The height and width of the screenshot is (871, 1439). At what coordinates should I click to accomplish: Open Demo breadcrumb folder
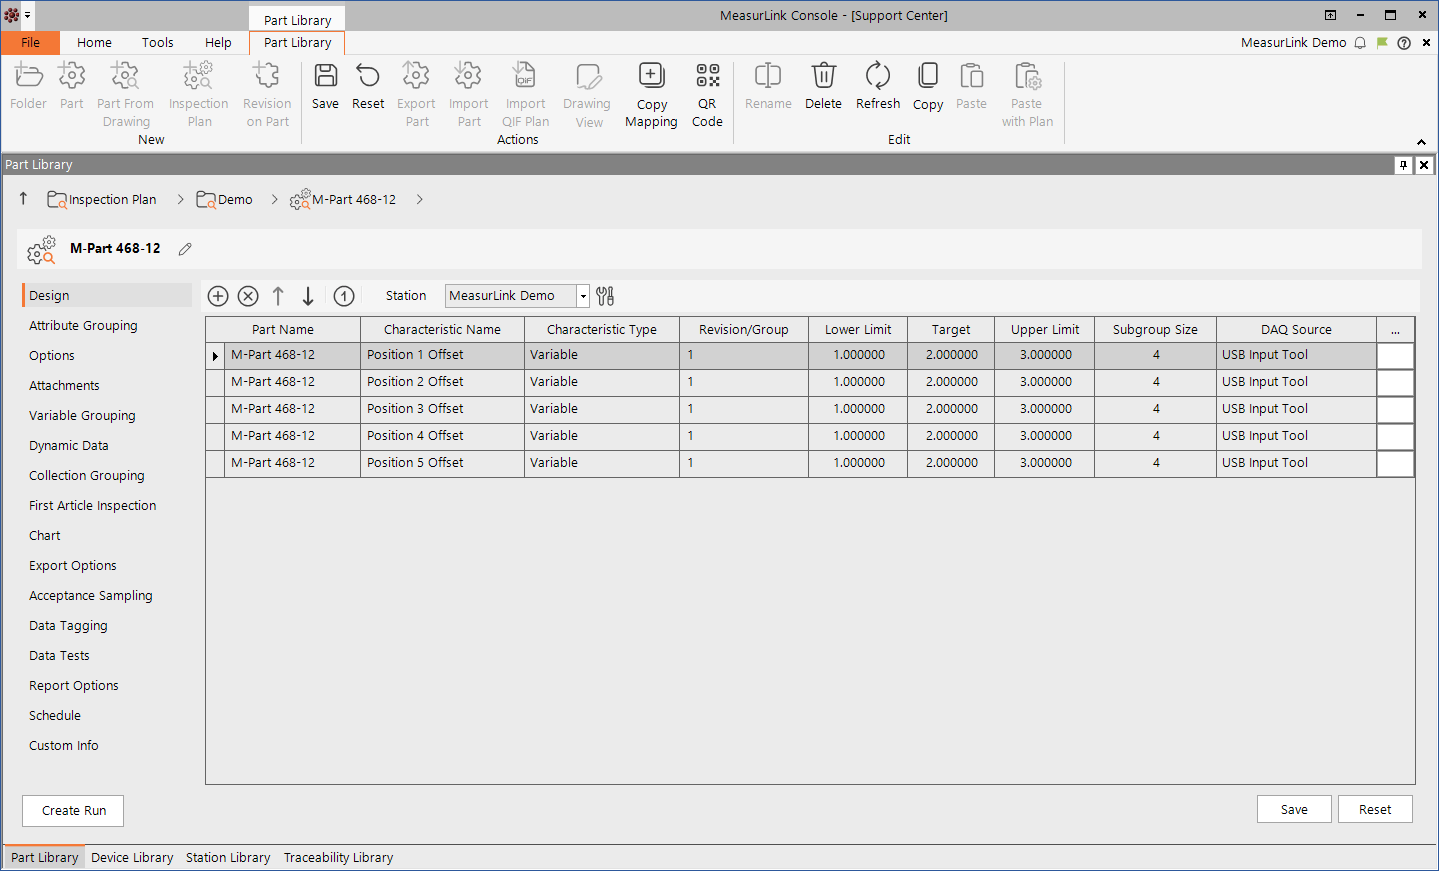tap(224, 200)
